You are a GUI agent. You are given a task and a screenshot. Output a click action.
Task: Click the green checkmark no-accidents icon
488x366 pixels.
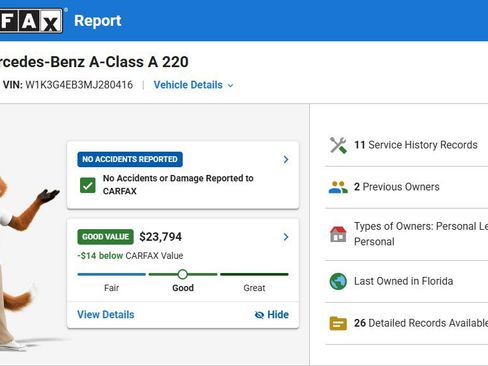[88, 185]
